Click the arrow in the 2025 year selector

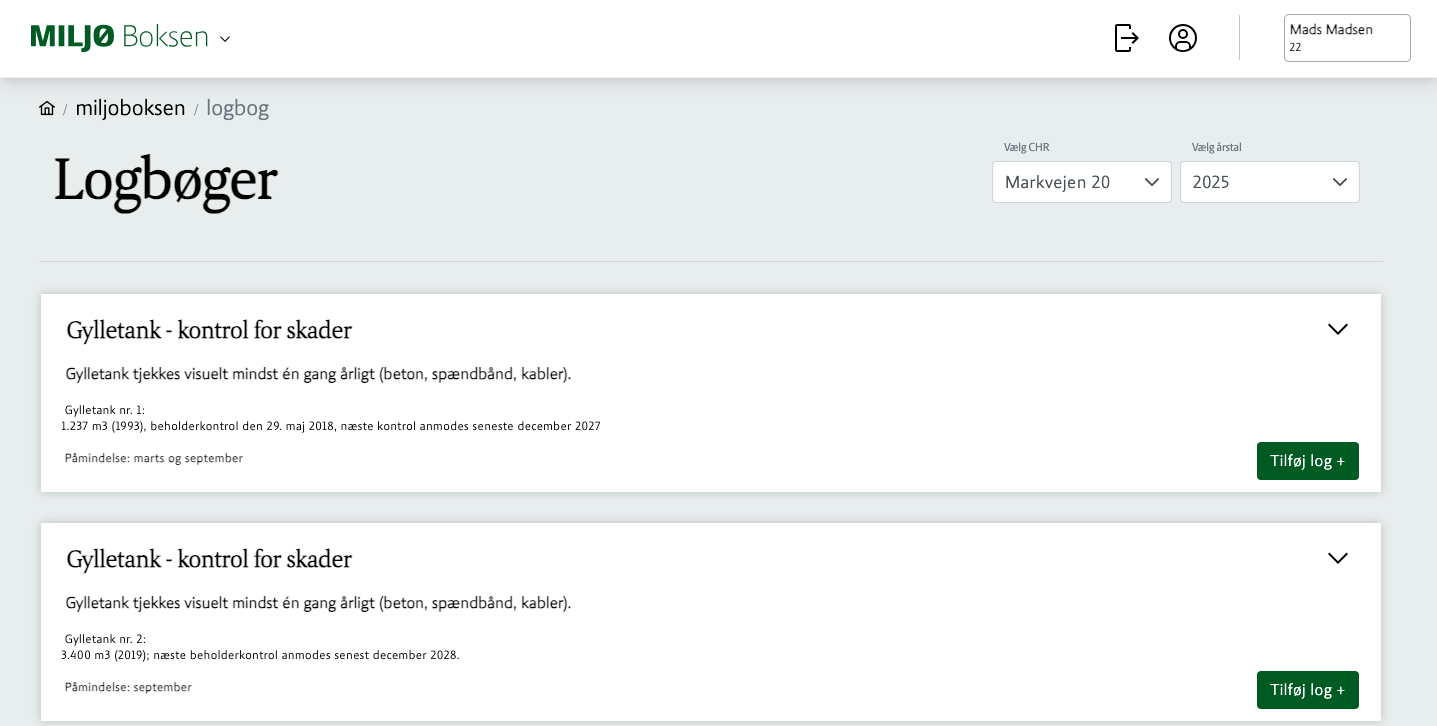tap(1339, 182)
